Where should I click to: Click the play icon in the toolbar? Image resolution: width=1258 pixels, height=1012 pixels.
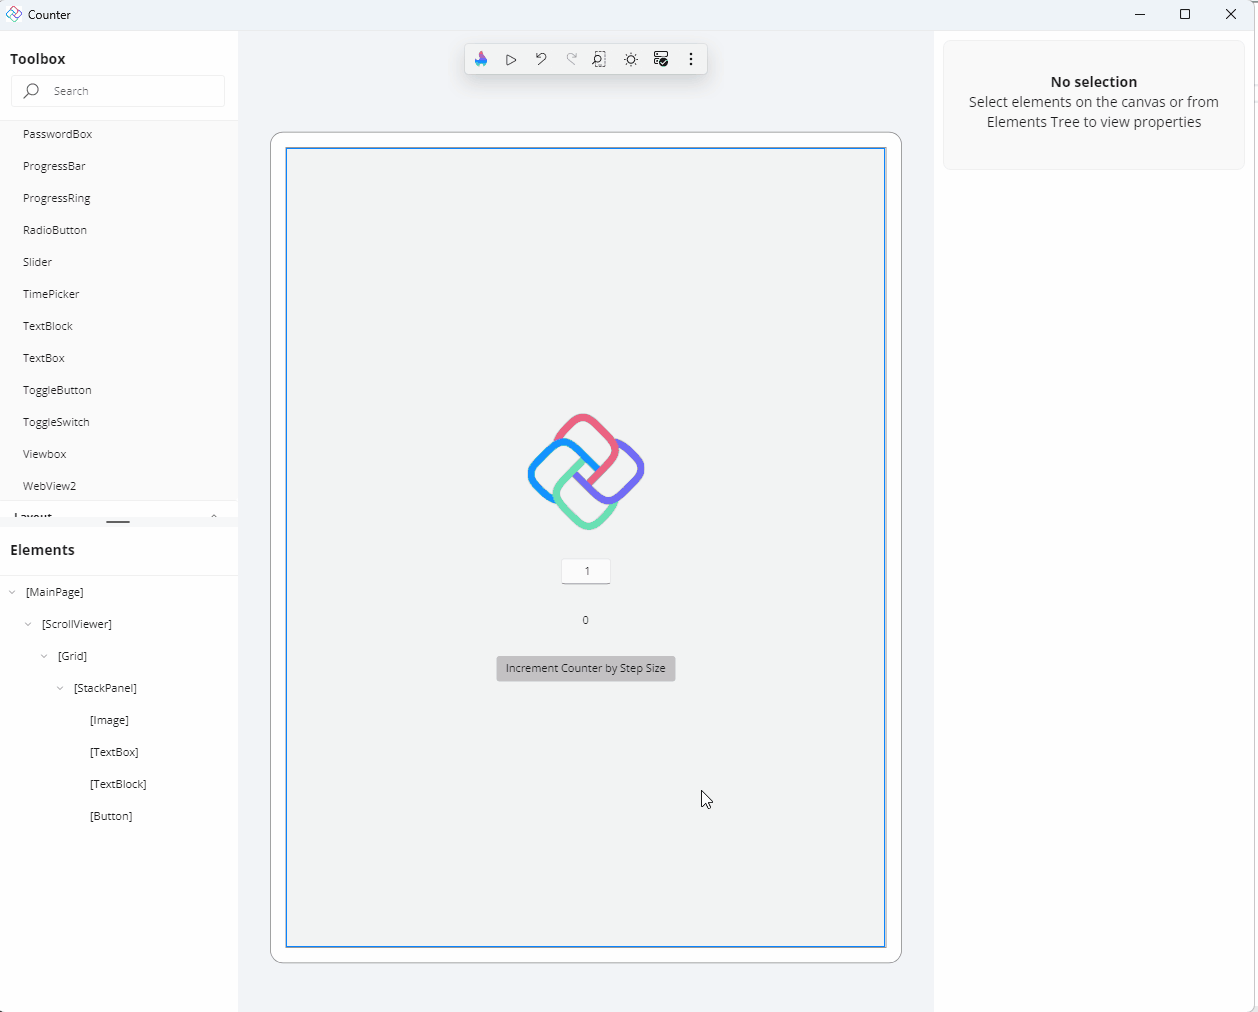511,59
